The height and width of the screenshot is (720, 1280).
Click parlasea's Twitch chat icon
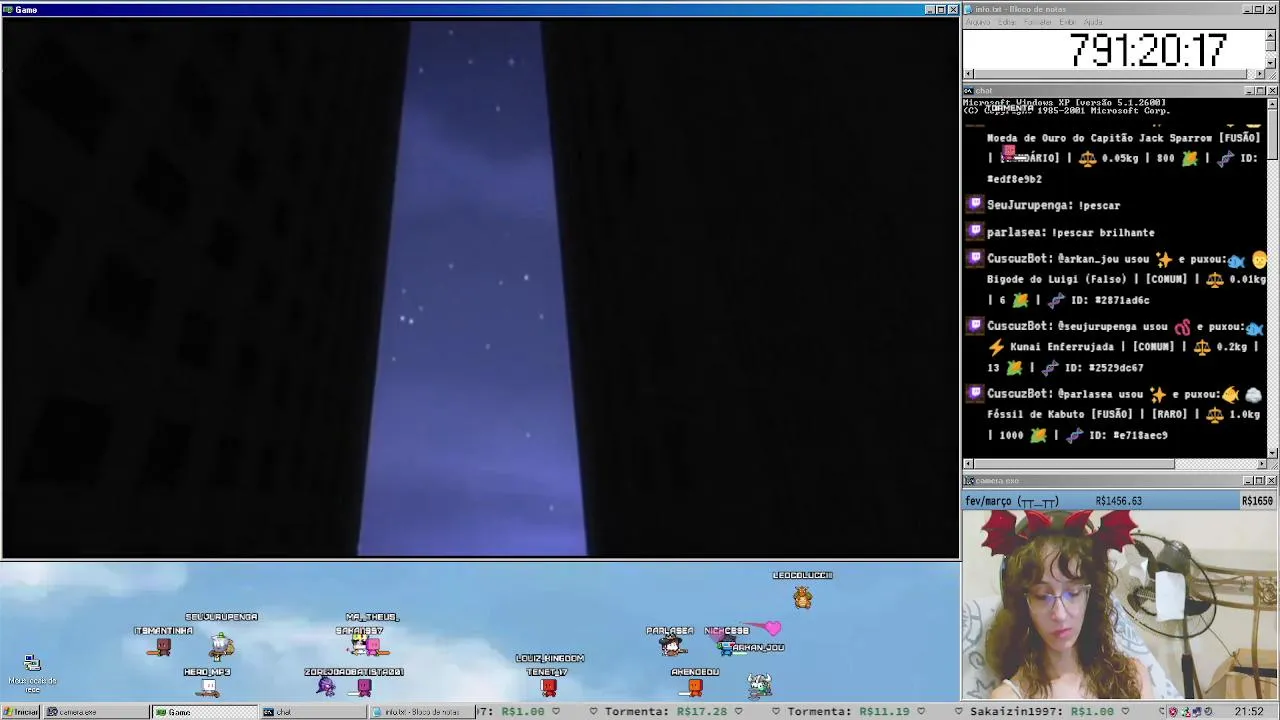[975, 231]
